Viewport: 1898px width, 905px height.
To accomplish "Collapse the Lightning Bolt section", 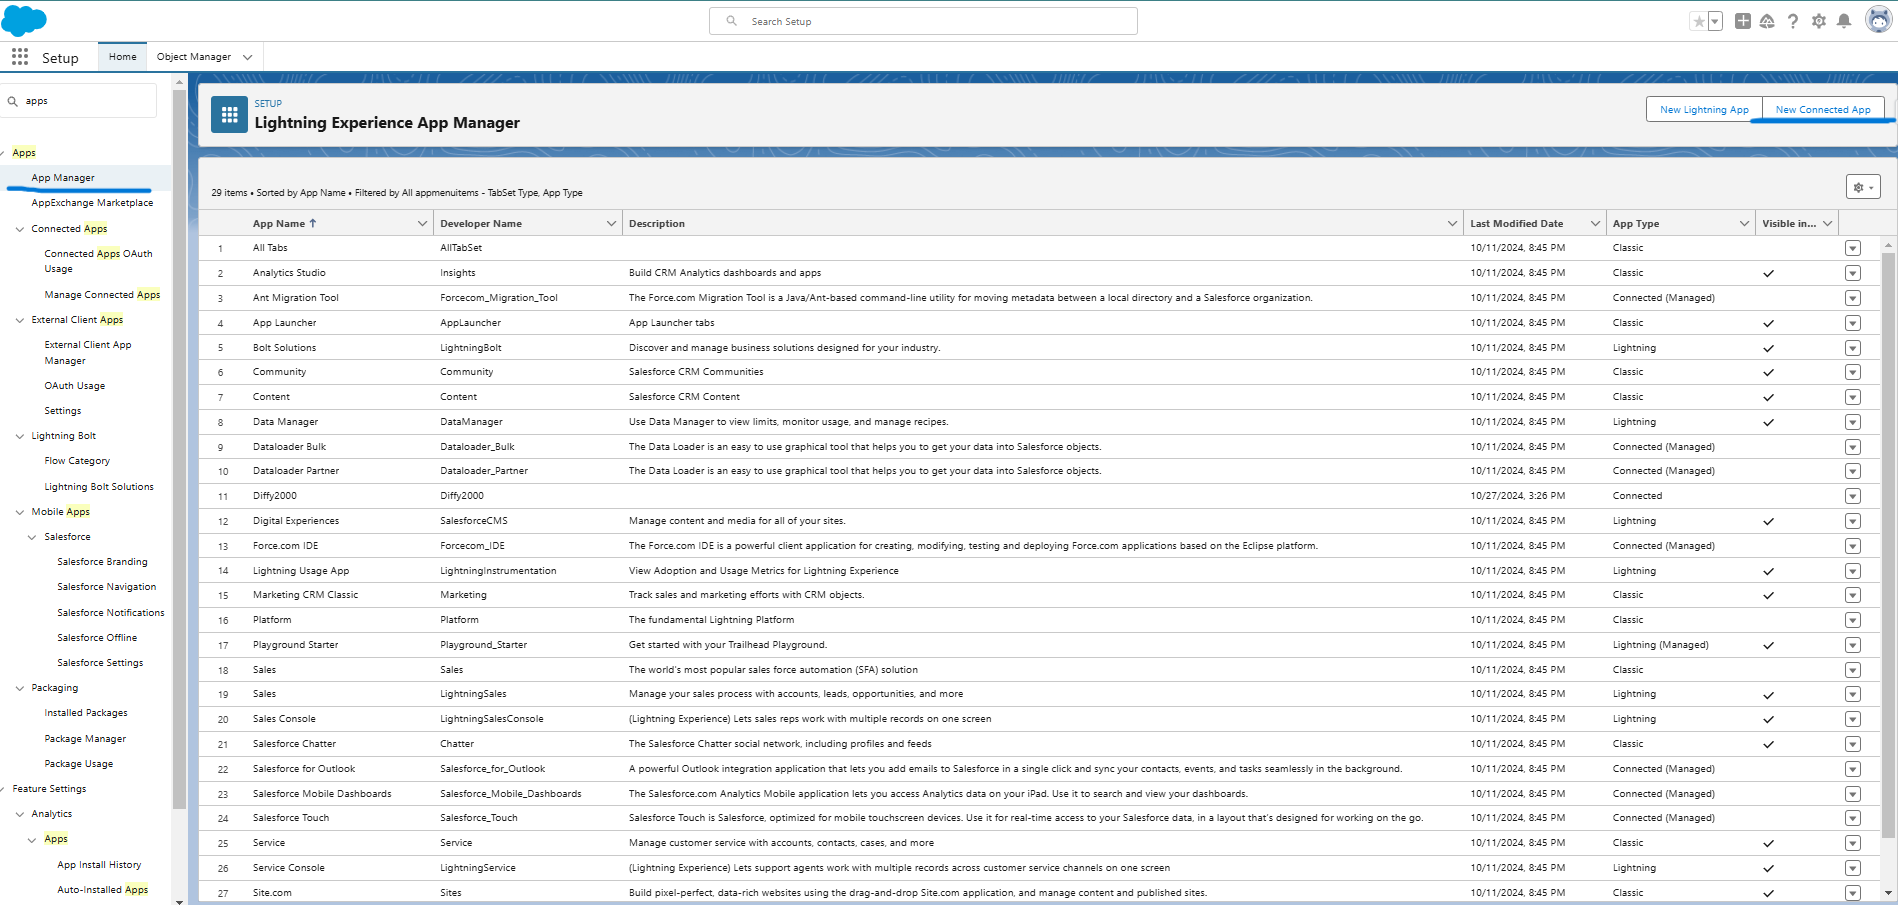I will tap(20, 436).
